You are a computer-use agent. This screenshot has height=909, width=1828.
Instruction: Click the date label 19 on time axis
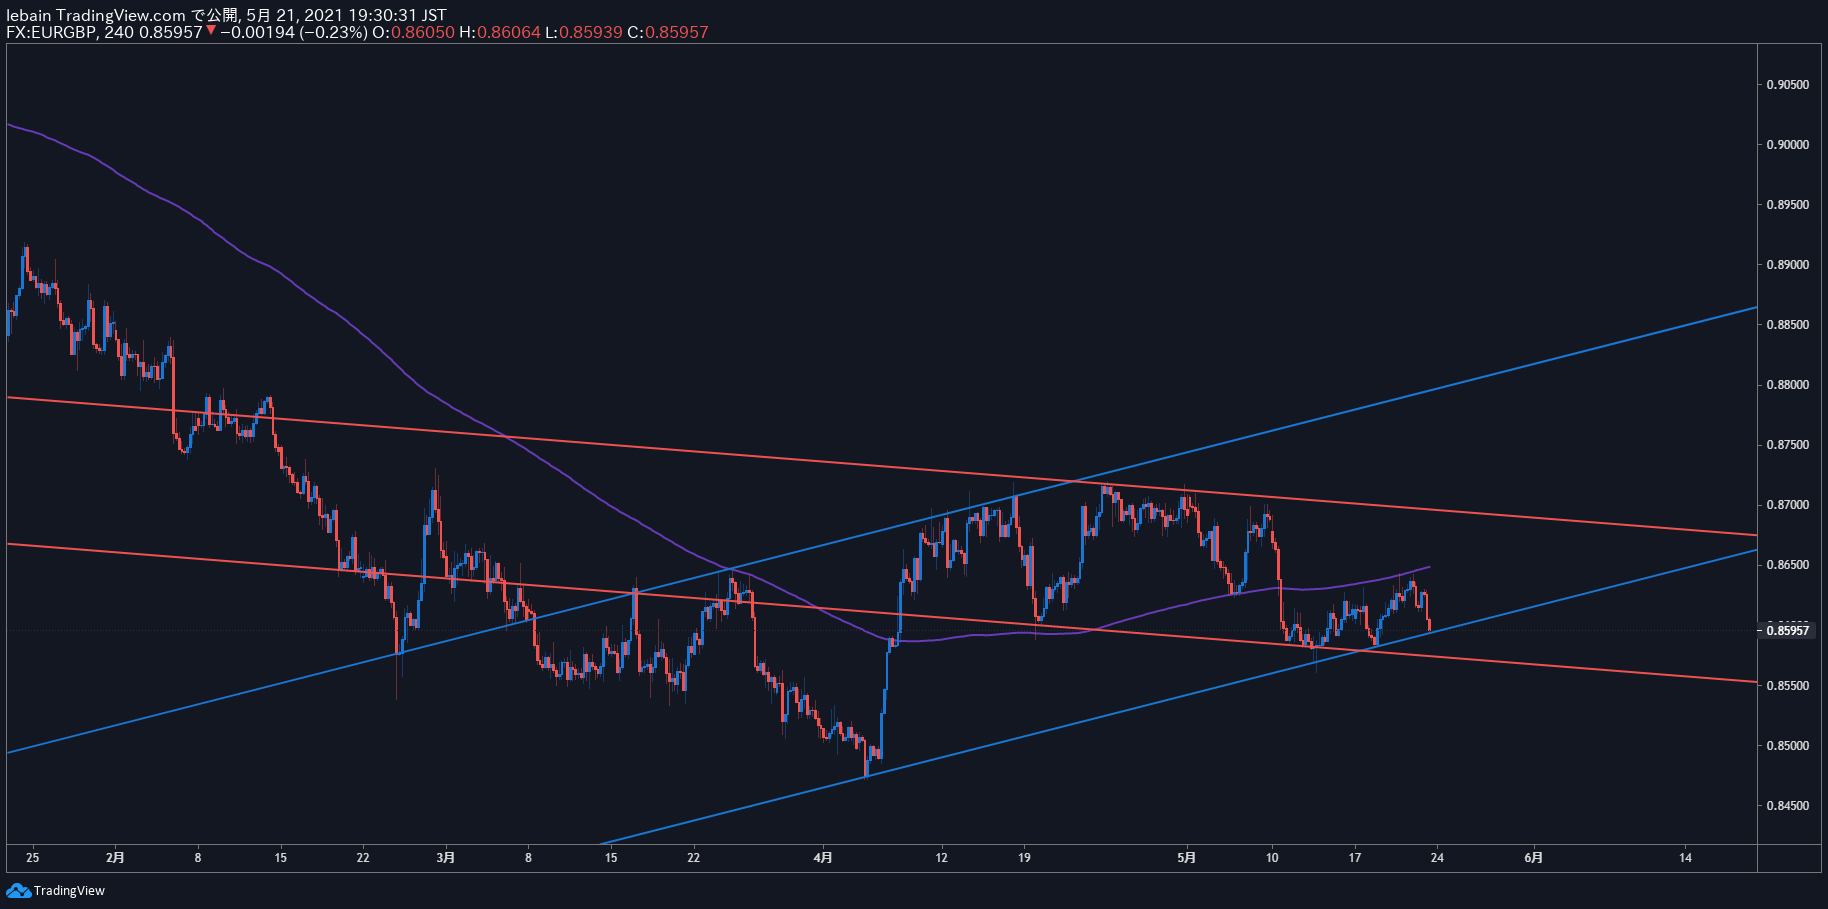[x=1024, y=858]
